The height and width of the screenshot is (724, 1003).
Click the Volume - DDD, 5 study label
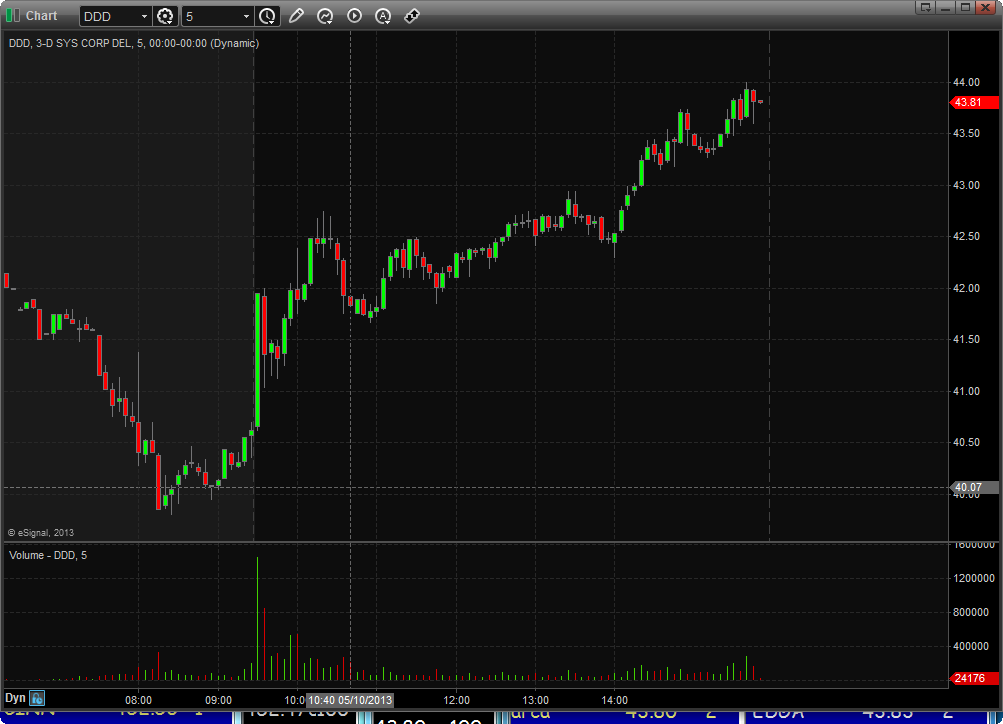pyautogui.click(x=48, y=555)
